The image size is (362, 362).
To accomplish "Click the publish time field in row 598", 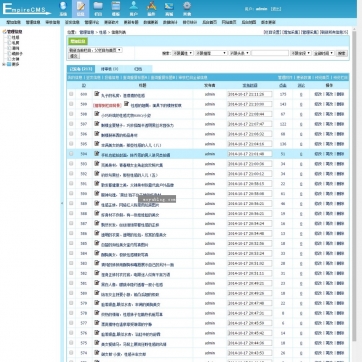I will [x=250, y=114].
